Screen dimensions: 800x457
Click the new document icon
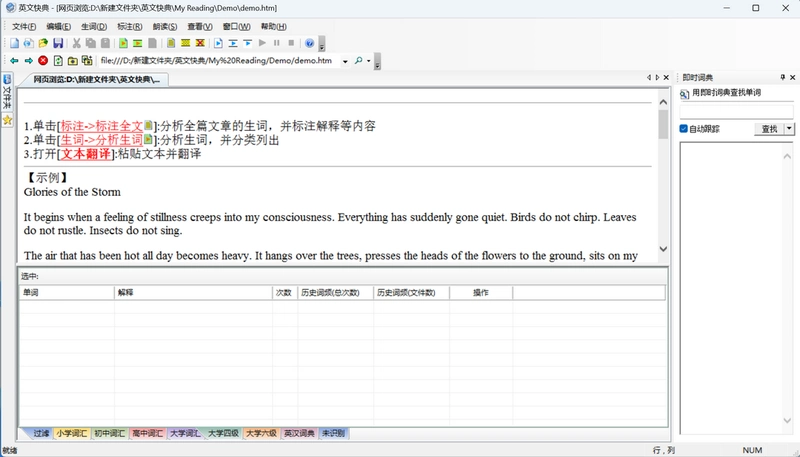pyautogui.click(x=14, y=43)
